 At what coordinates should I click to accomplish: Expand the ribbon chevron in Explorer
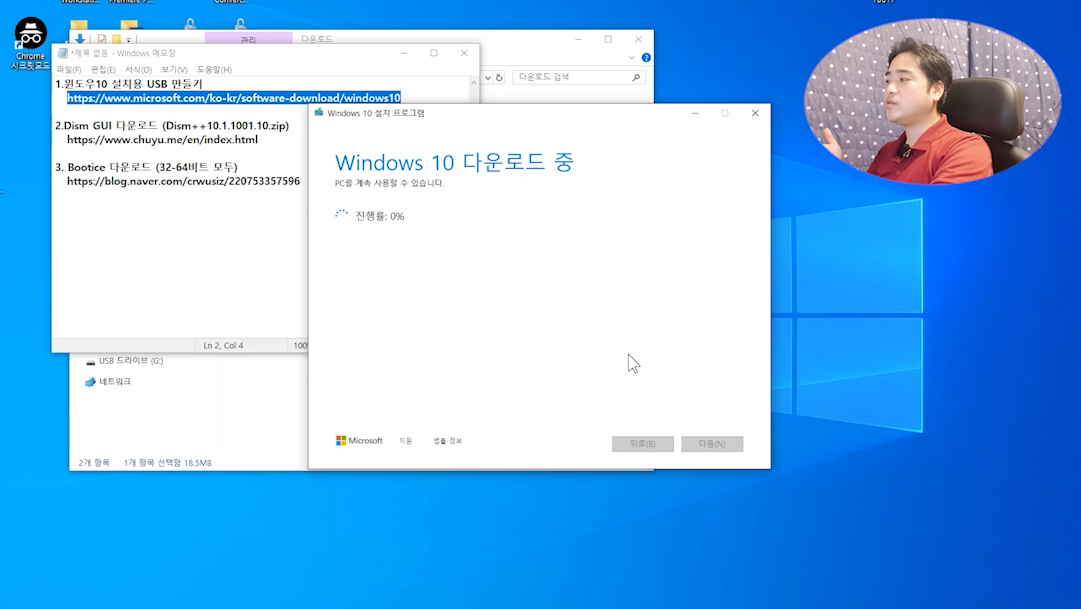pyautogui.click(x=632, y=58)
